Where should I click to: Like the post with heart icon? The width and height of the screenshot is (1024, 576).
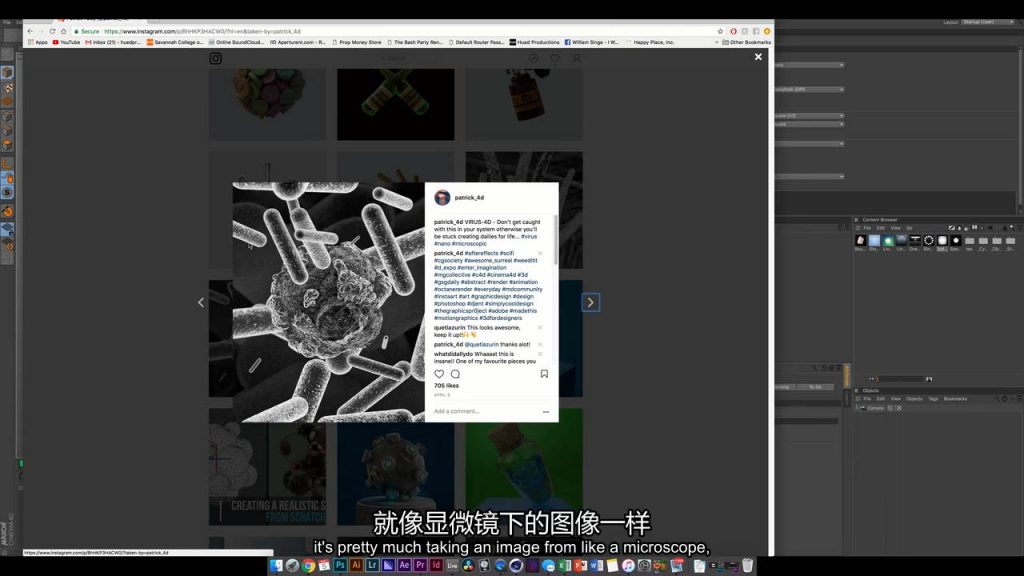click(x=439, y=374)
